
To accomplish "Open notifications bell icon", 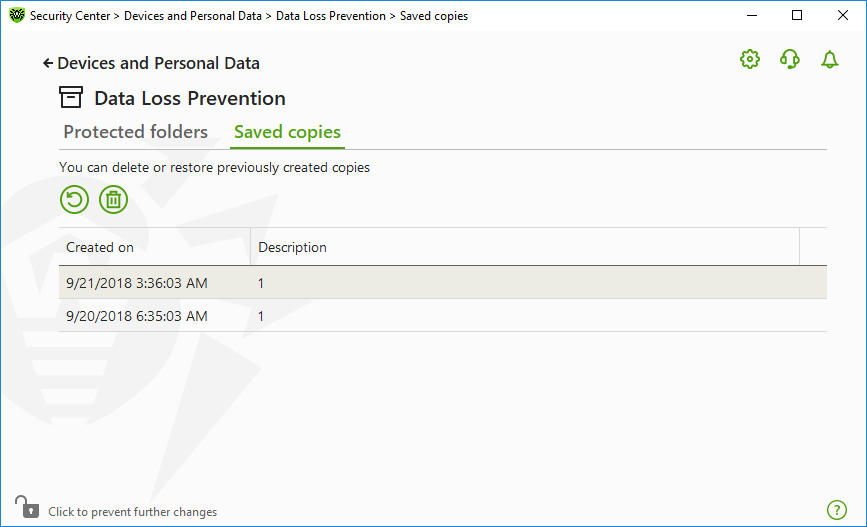I will (829, 59).
